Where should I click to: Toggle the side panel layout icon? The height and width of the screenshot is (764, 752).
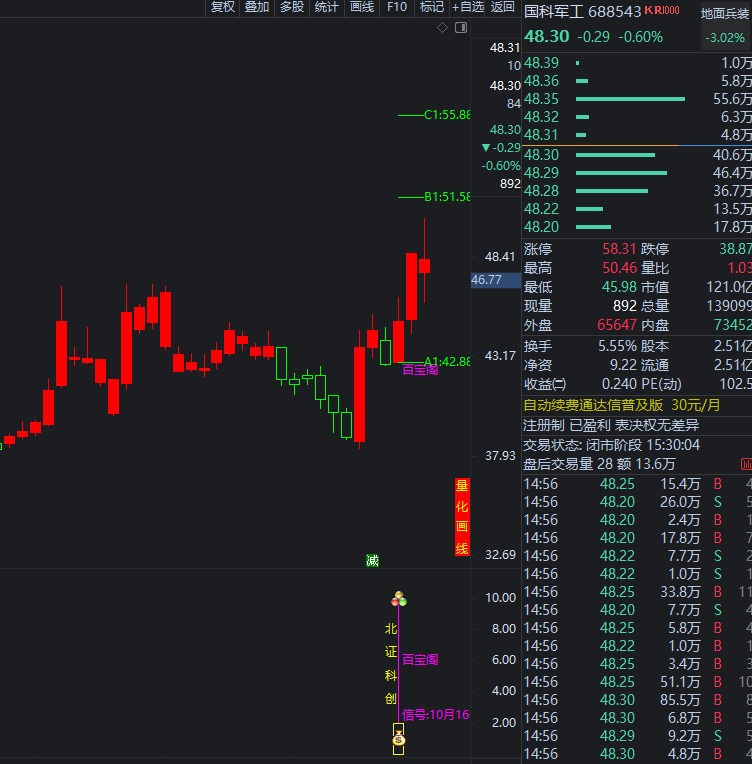click(461, 28)
